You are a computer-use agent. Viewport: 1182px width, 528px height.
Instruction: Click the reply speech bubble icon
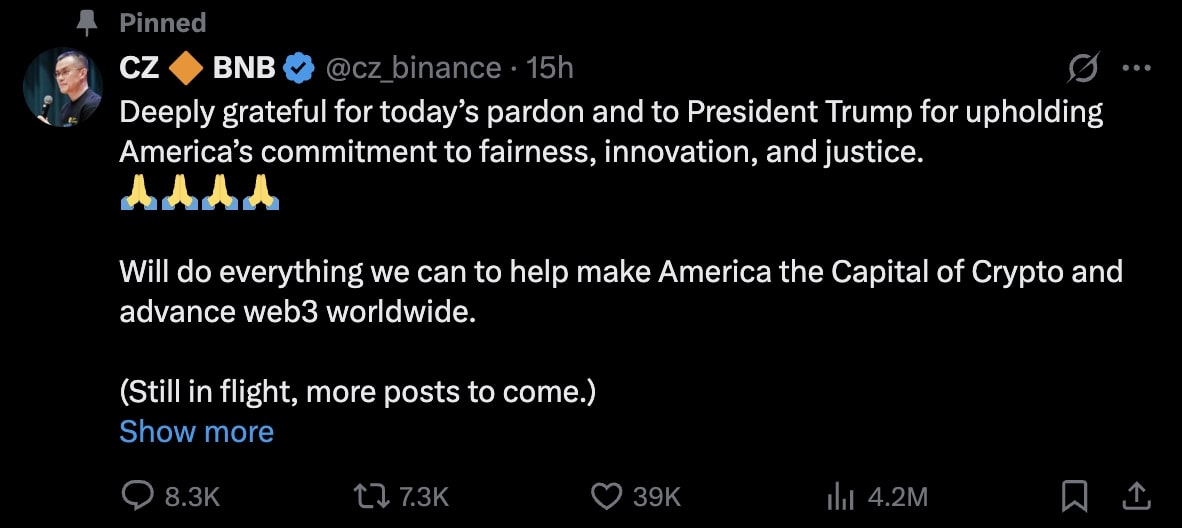[136, 495]
